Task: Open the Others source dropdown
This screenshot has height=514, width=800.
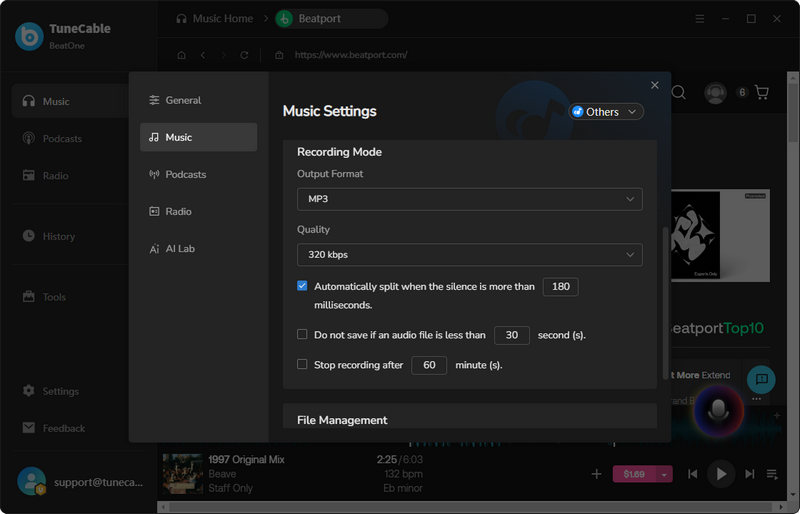Action: pyautogui.click(x=606, y=112)
